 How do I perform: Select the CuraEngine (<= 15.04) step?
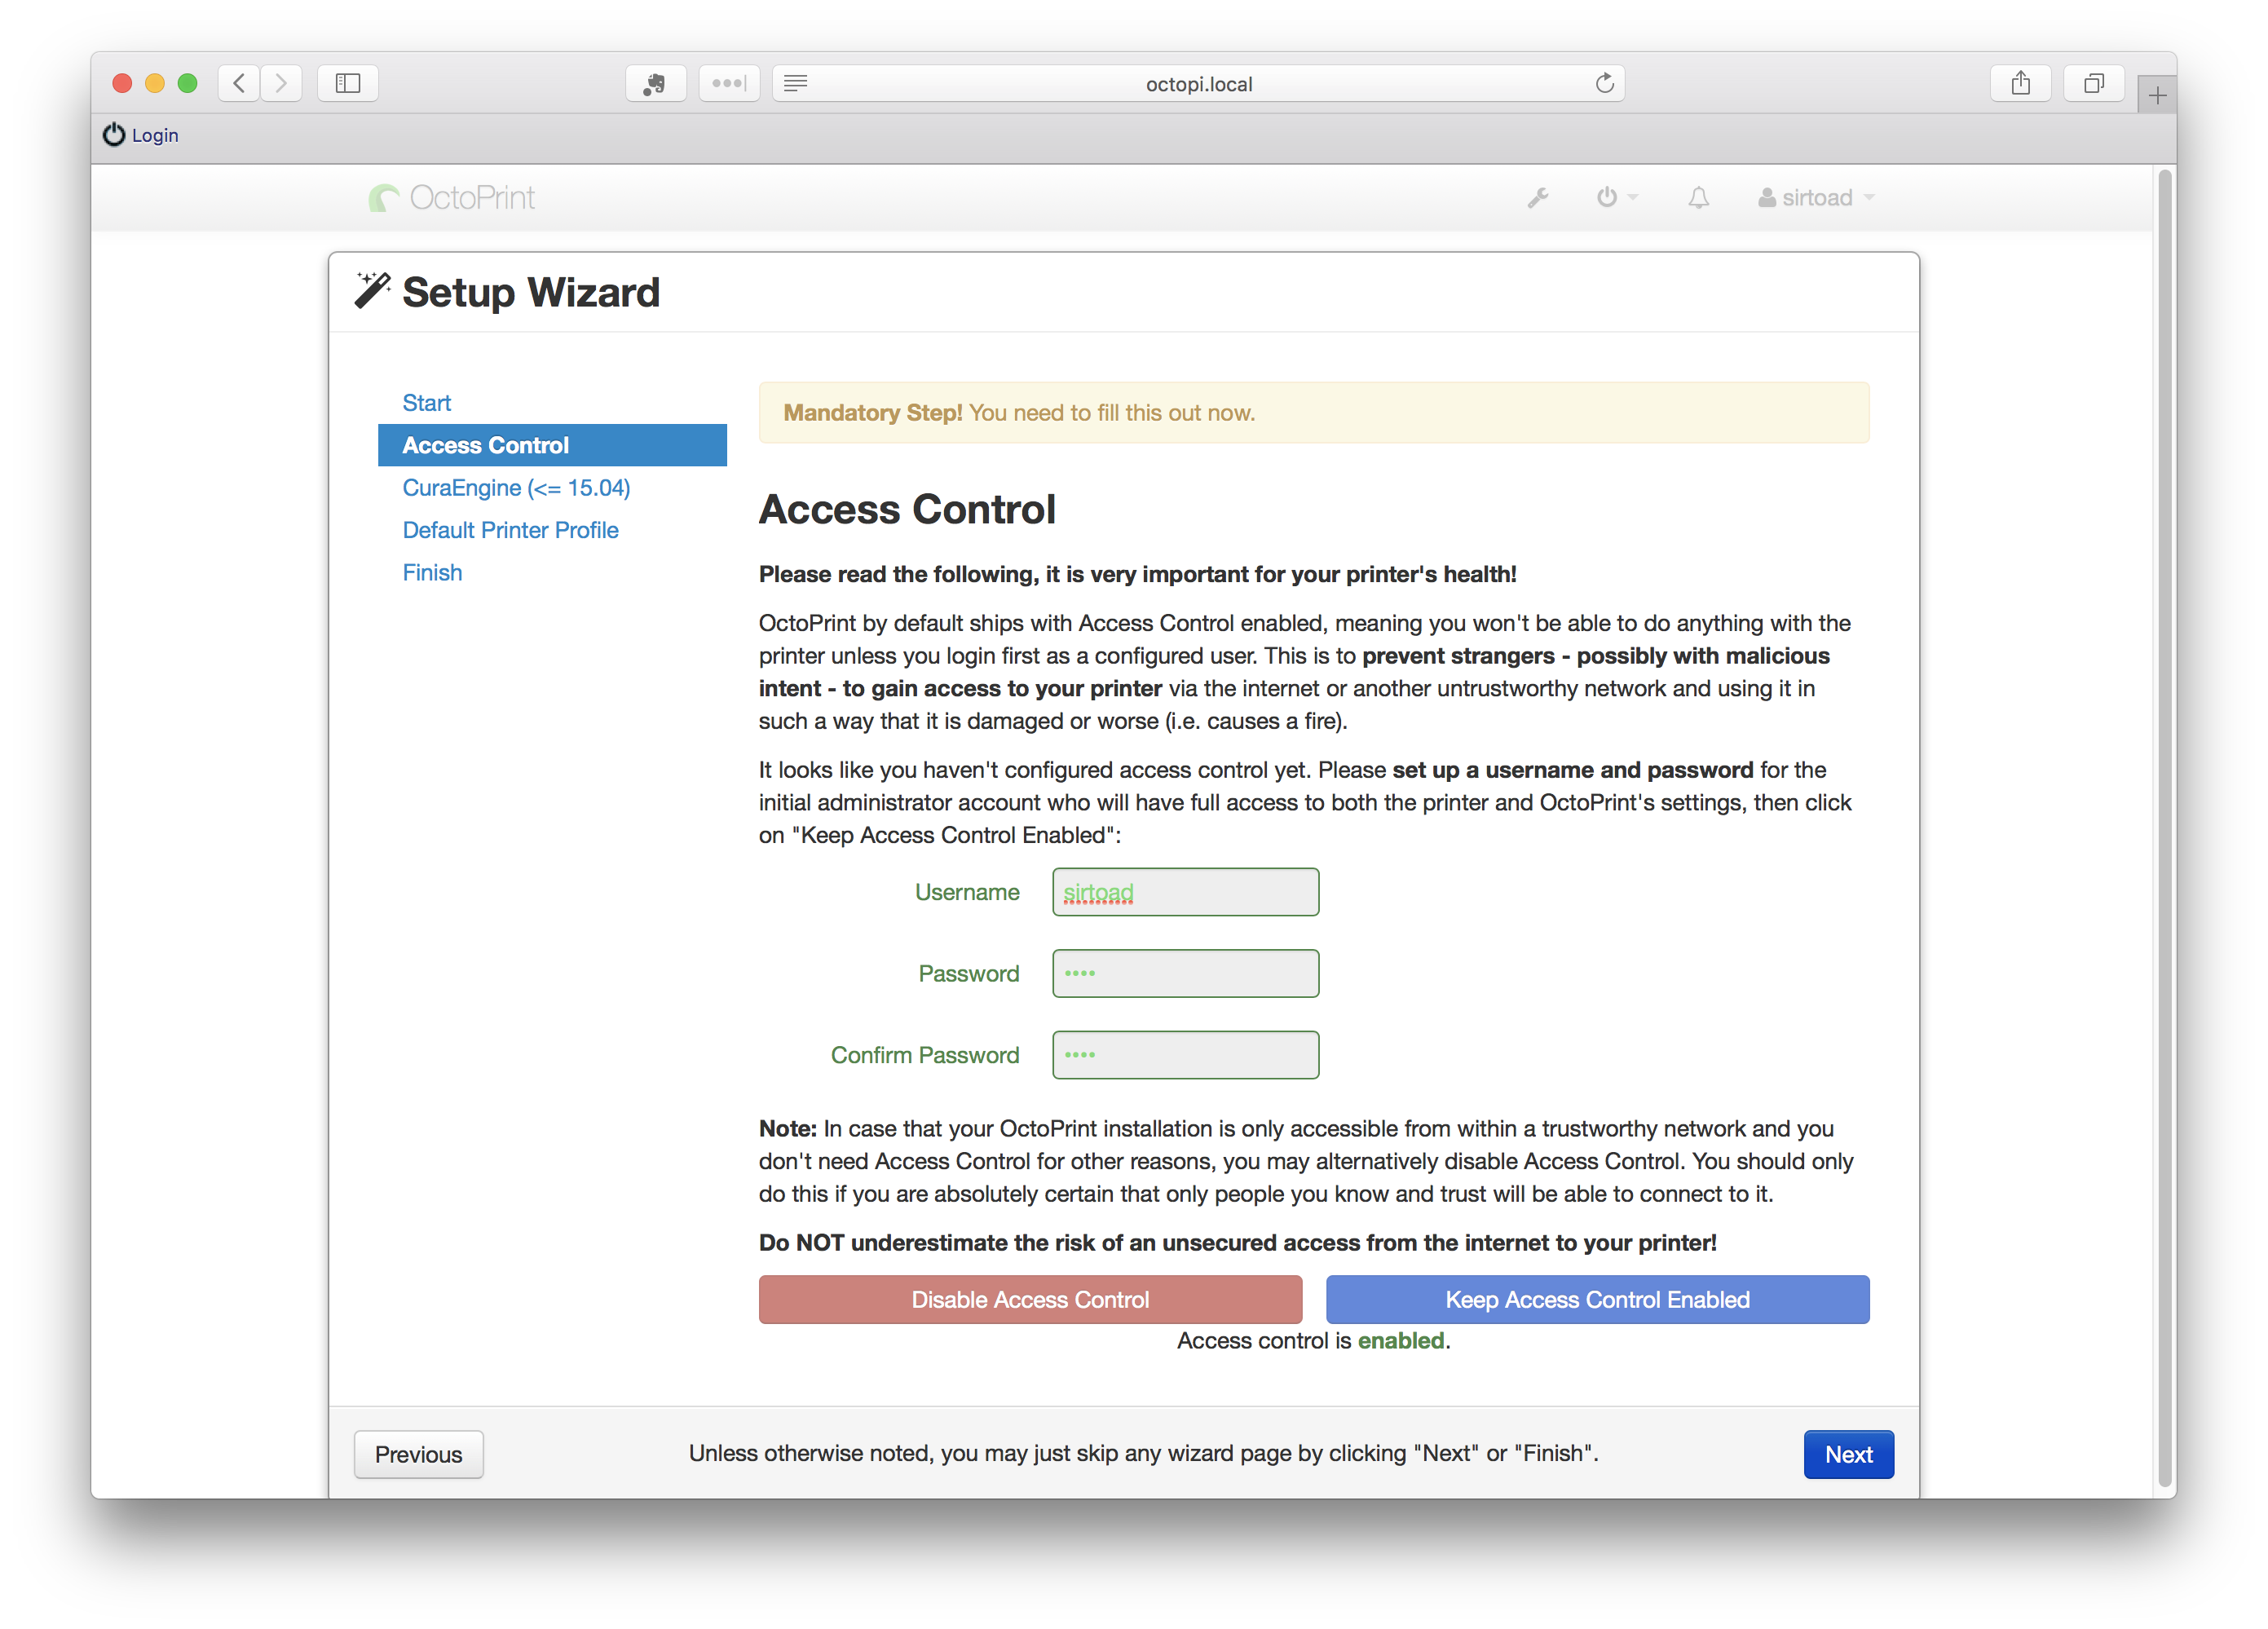click(x=516, y=488)
